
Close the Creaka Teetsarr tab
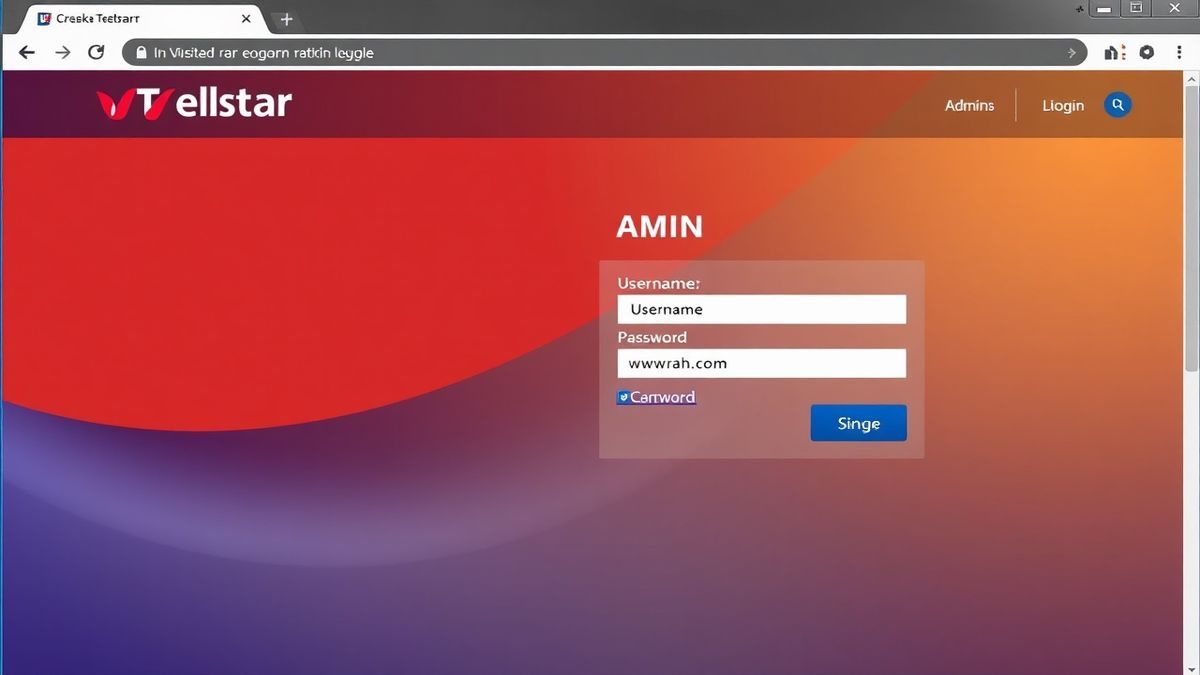[246, 19]
